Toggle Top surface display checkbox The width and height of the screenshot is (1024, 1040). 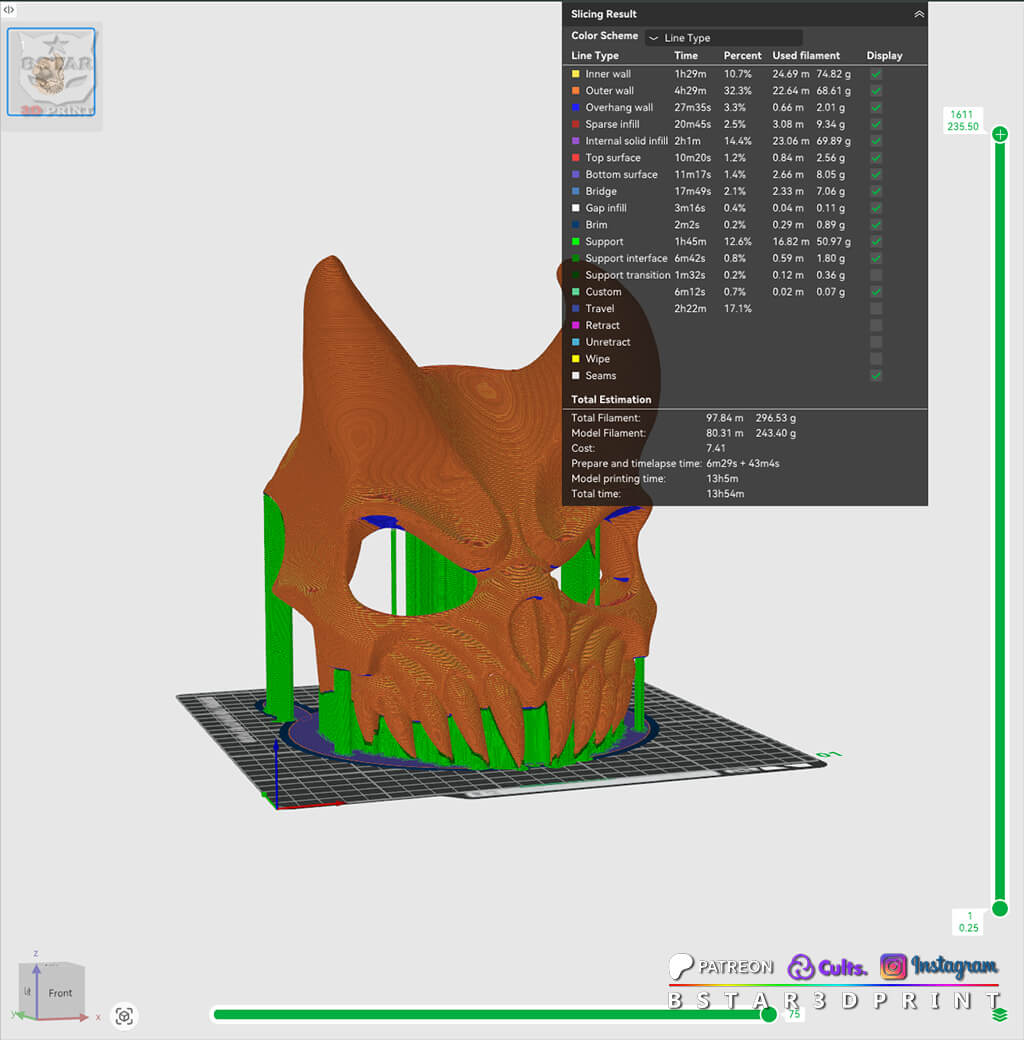click(x=876, y=158)
